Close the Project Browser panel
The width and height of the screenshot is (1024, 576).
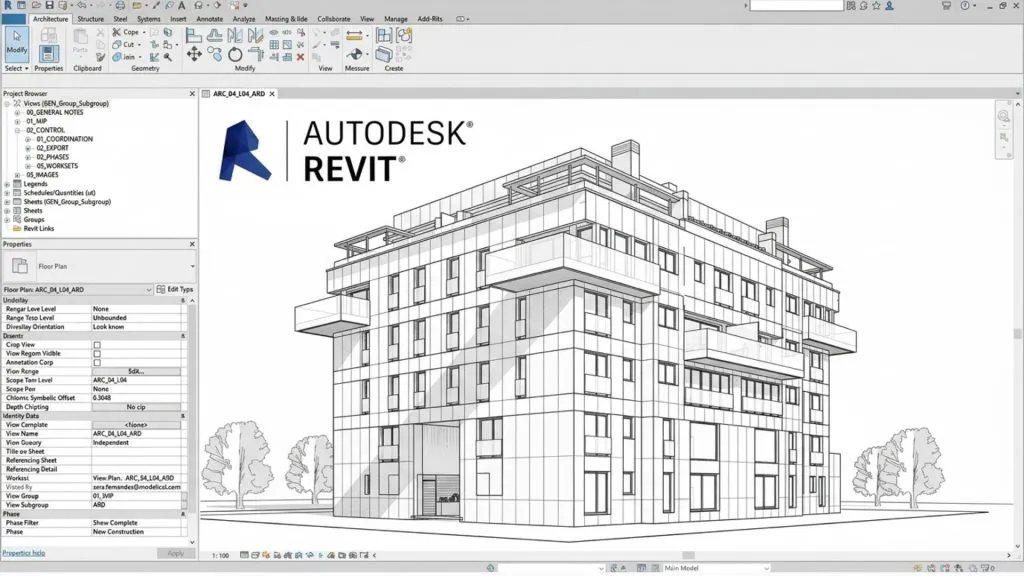pyautogui.click(x=192, y=94)
